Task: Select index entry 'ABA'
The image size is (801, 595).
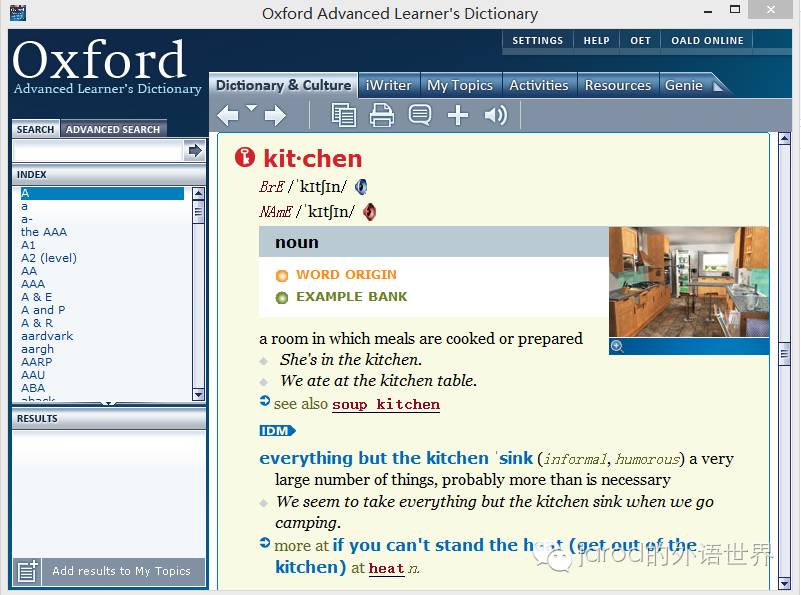Action: click(x=33, y=388)
